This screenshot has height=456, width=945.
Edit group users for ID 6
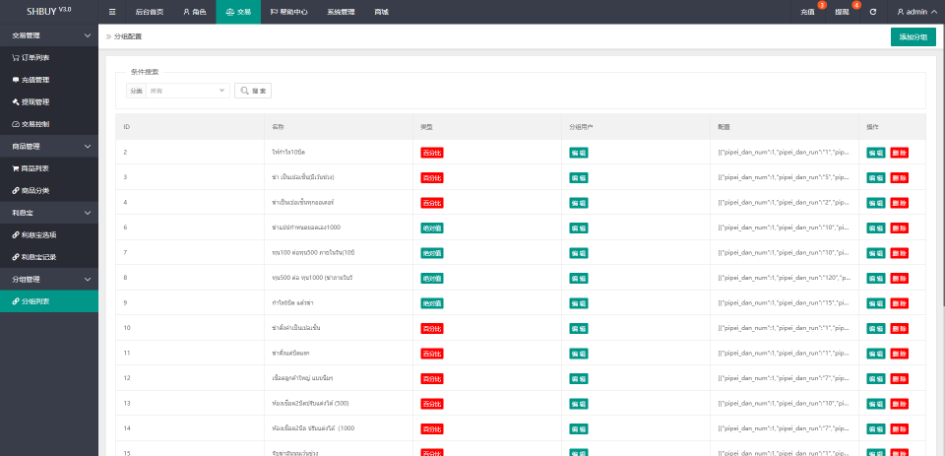click(x=579, y=228)
